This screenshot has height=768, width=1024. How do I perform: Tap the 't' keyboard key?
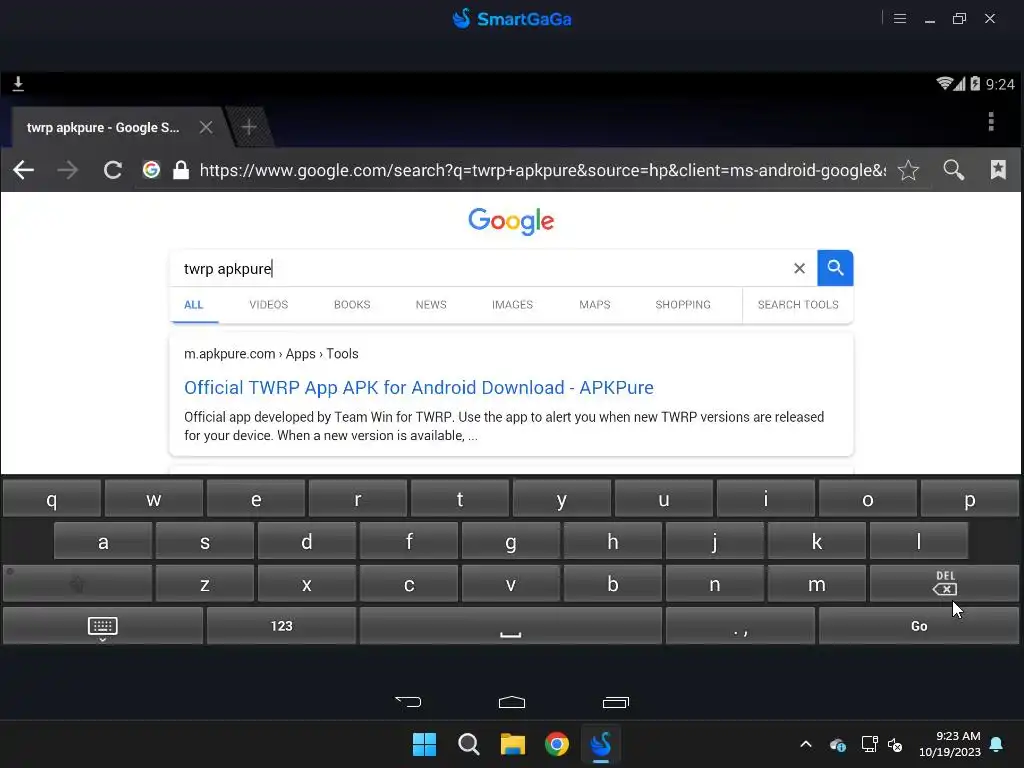pyautogui.click(x=460, y=499)
